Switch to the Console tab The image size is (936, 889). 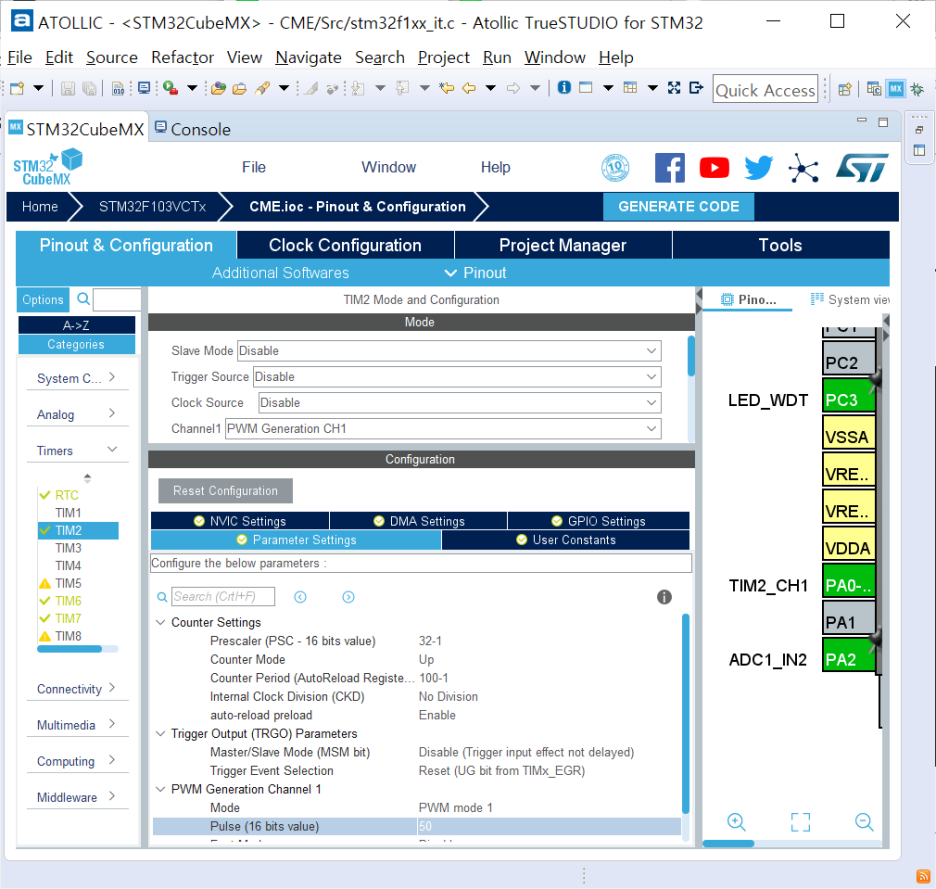pos(193,129)
